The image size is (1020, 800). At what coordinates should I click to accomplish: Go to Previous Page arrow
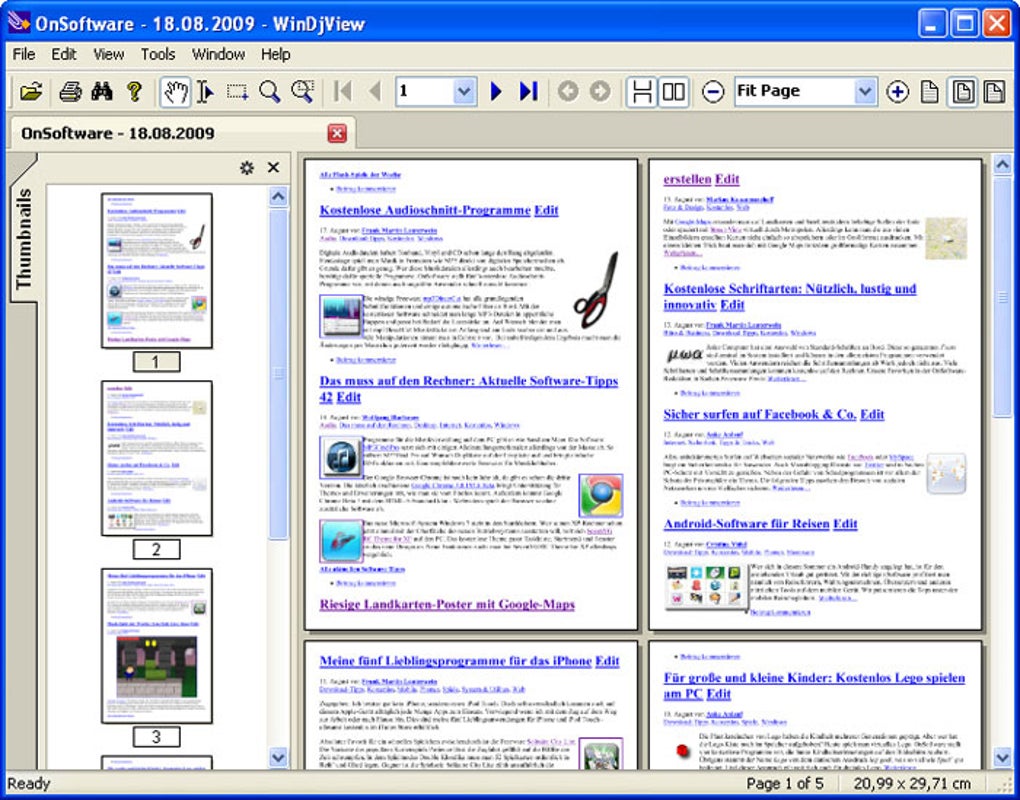pos(375,92)
